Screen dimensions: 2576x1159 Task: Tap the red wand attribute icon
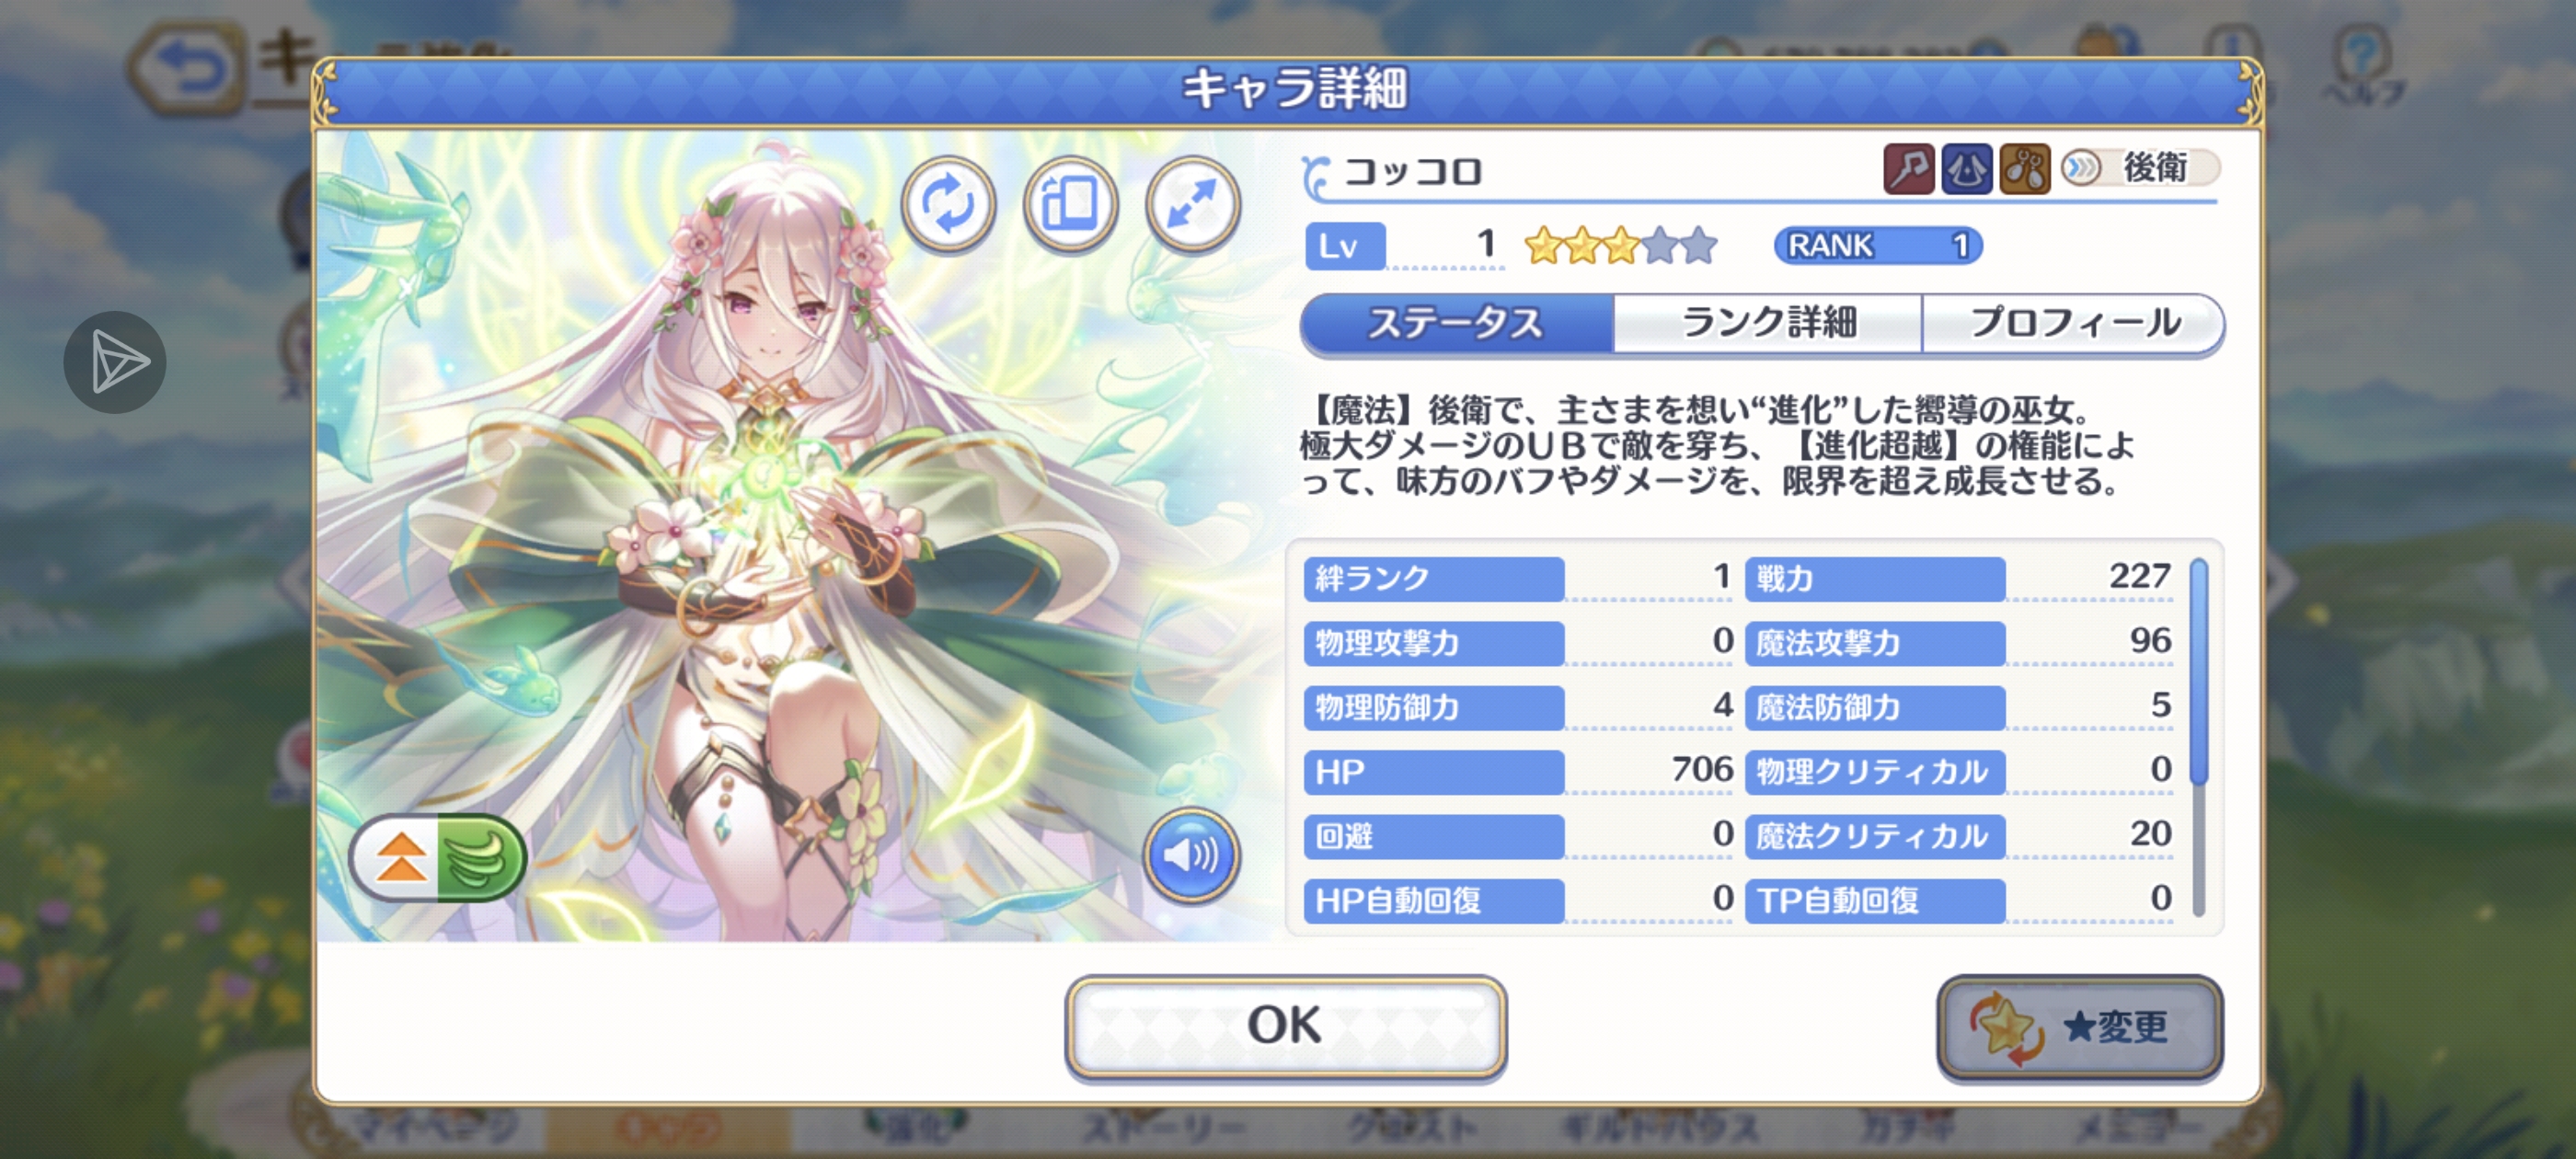(x=1908, y=168)
